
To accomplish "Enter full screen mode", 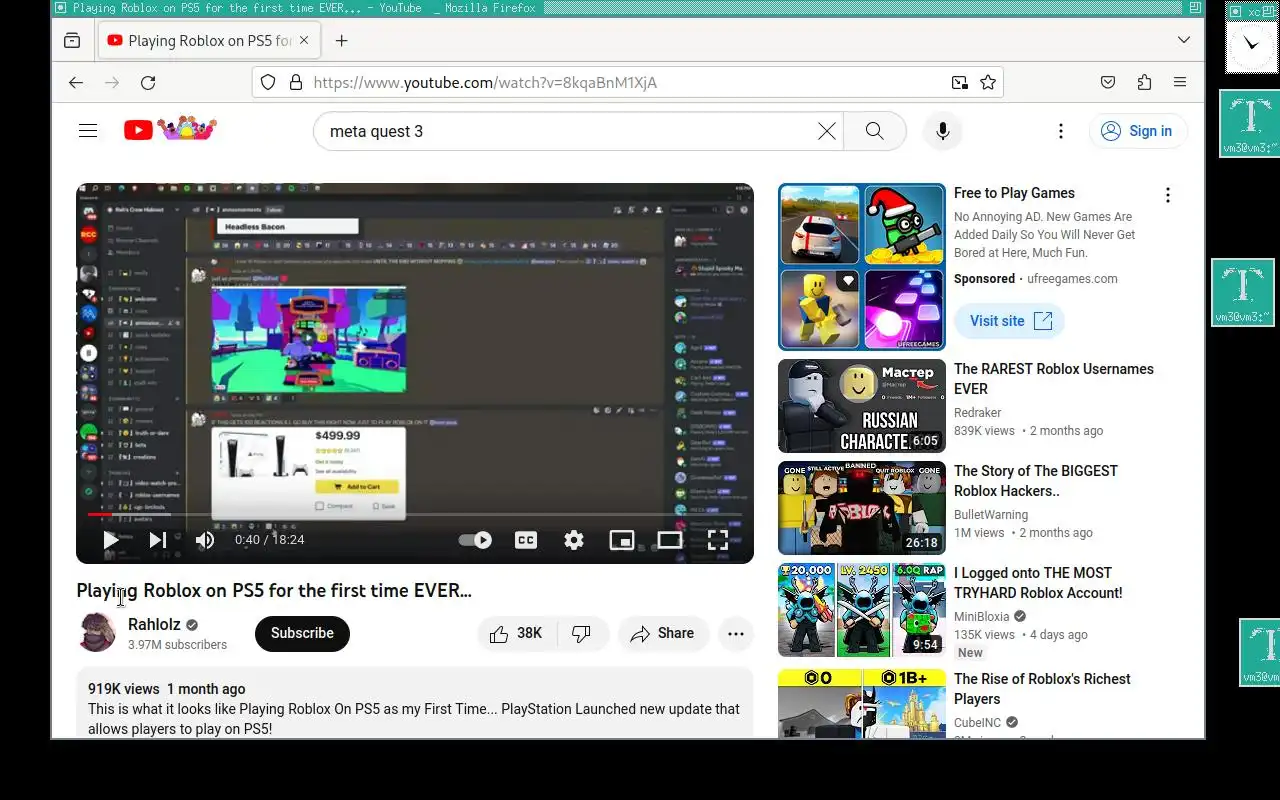I will point(718,540).
